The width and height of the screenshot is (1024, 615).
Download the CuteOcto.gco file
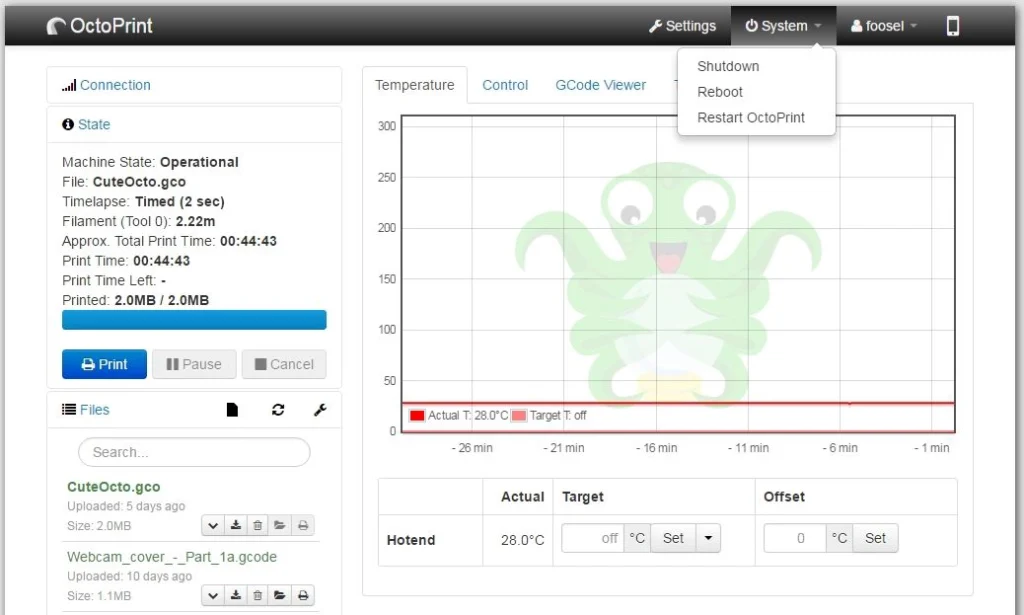(236, 525)
